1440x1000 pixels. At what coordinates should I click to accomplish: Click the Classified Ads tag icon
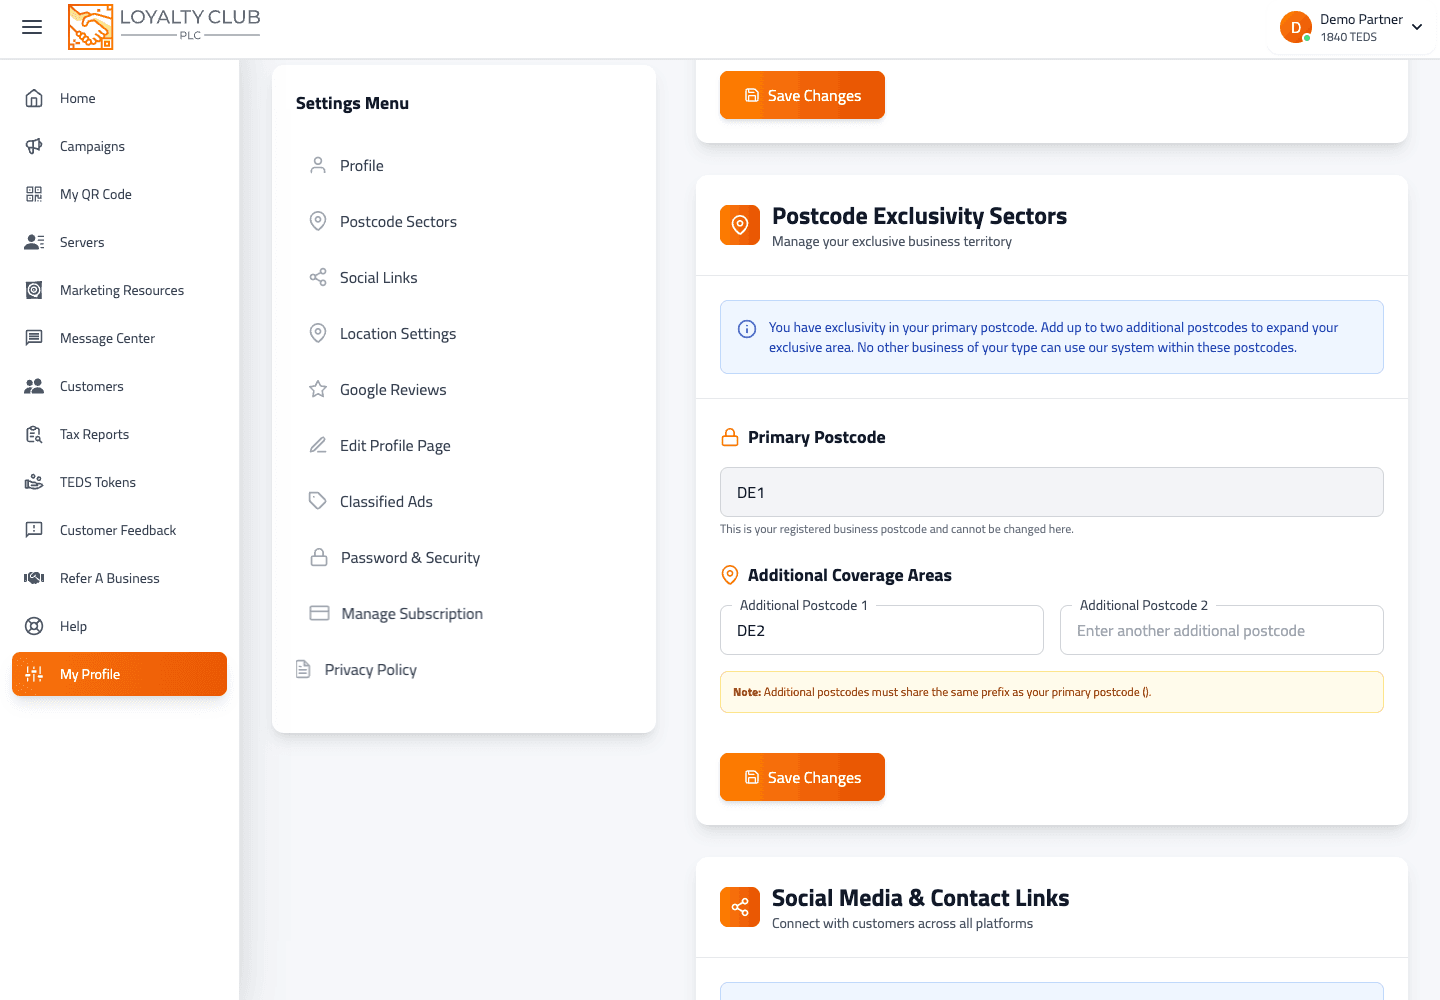(x=318, y=501)
